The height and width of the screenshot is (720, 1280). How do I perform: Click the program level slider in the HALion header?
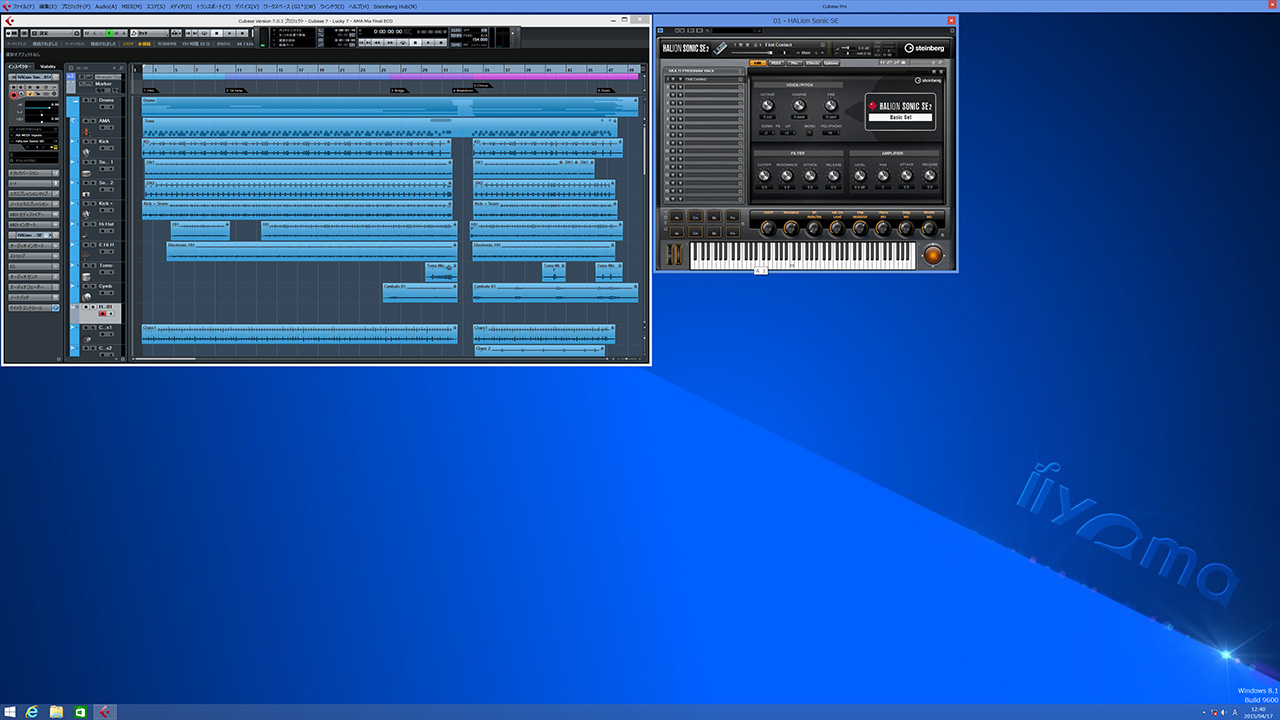click(x=751, y=53)
